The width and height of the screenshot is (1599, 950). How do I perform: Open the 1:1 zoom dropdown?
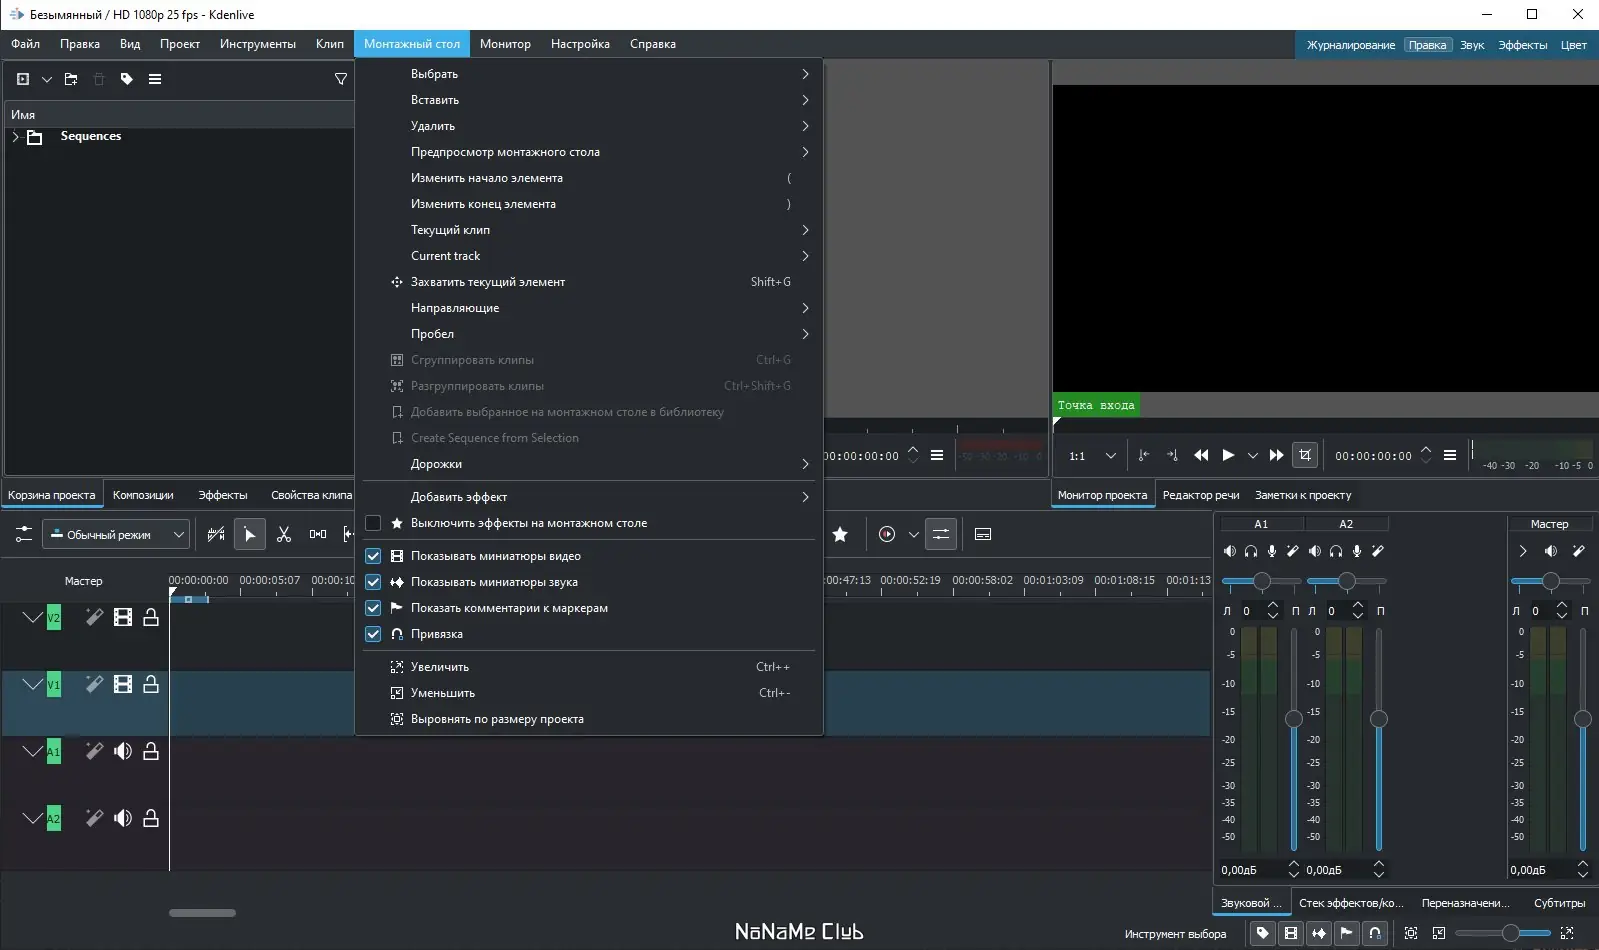tap(1092, 456)
